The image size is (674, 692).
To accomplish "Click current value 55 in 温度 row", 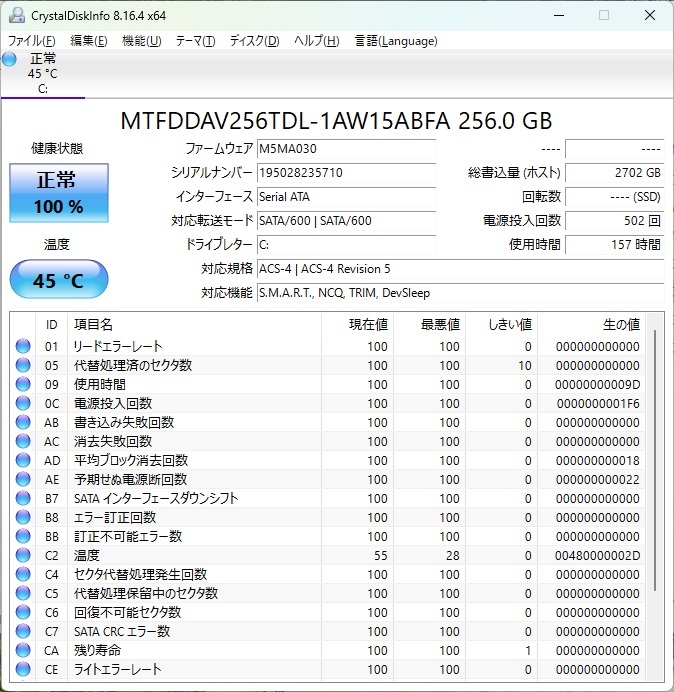I will coord(380,555).
